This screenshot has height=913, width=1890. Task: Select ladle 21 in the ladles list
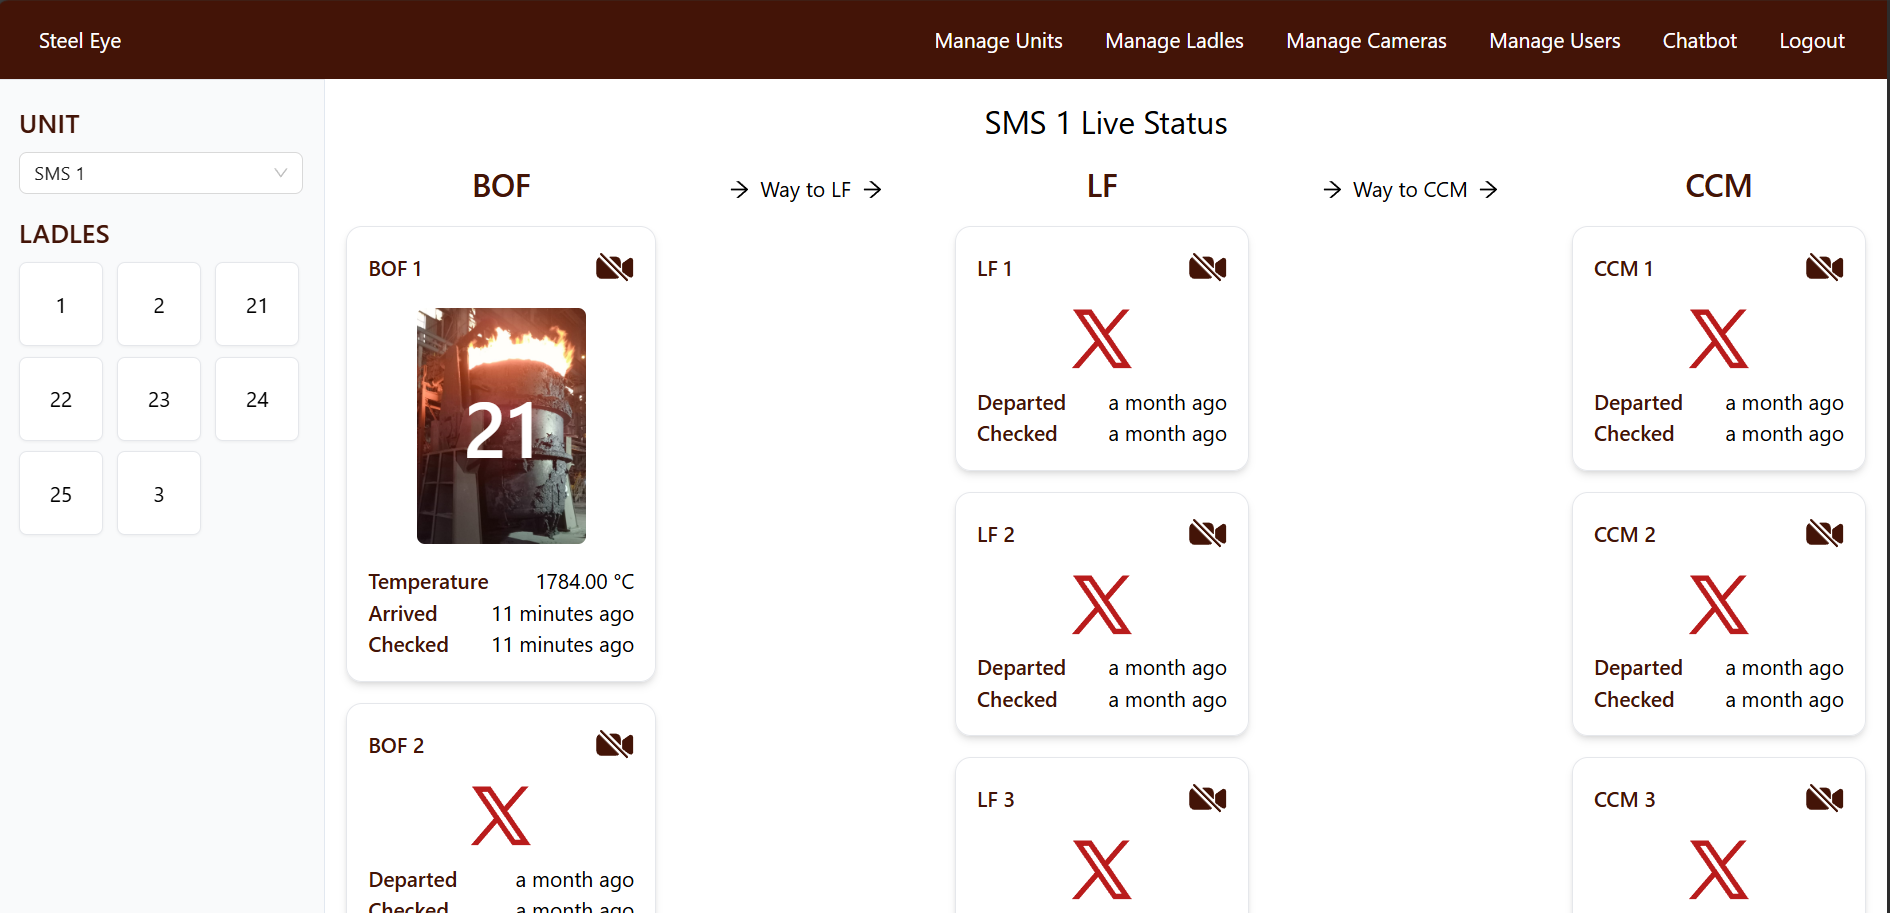click(x=257, y=305)
